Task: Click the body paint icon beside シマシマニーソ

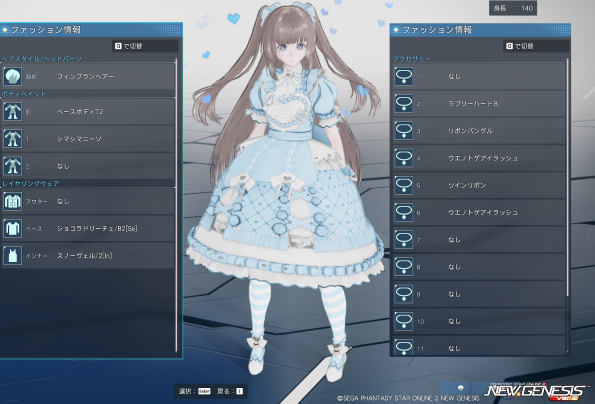Action: point(13,139)
